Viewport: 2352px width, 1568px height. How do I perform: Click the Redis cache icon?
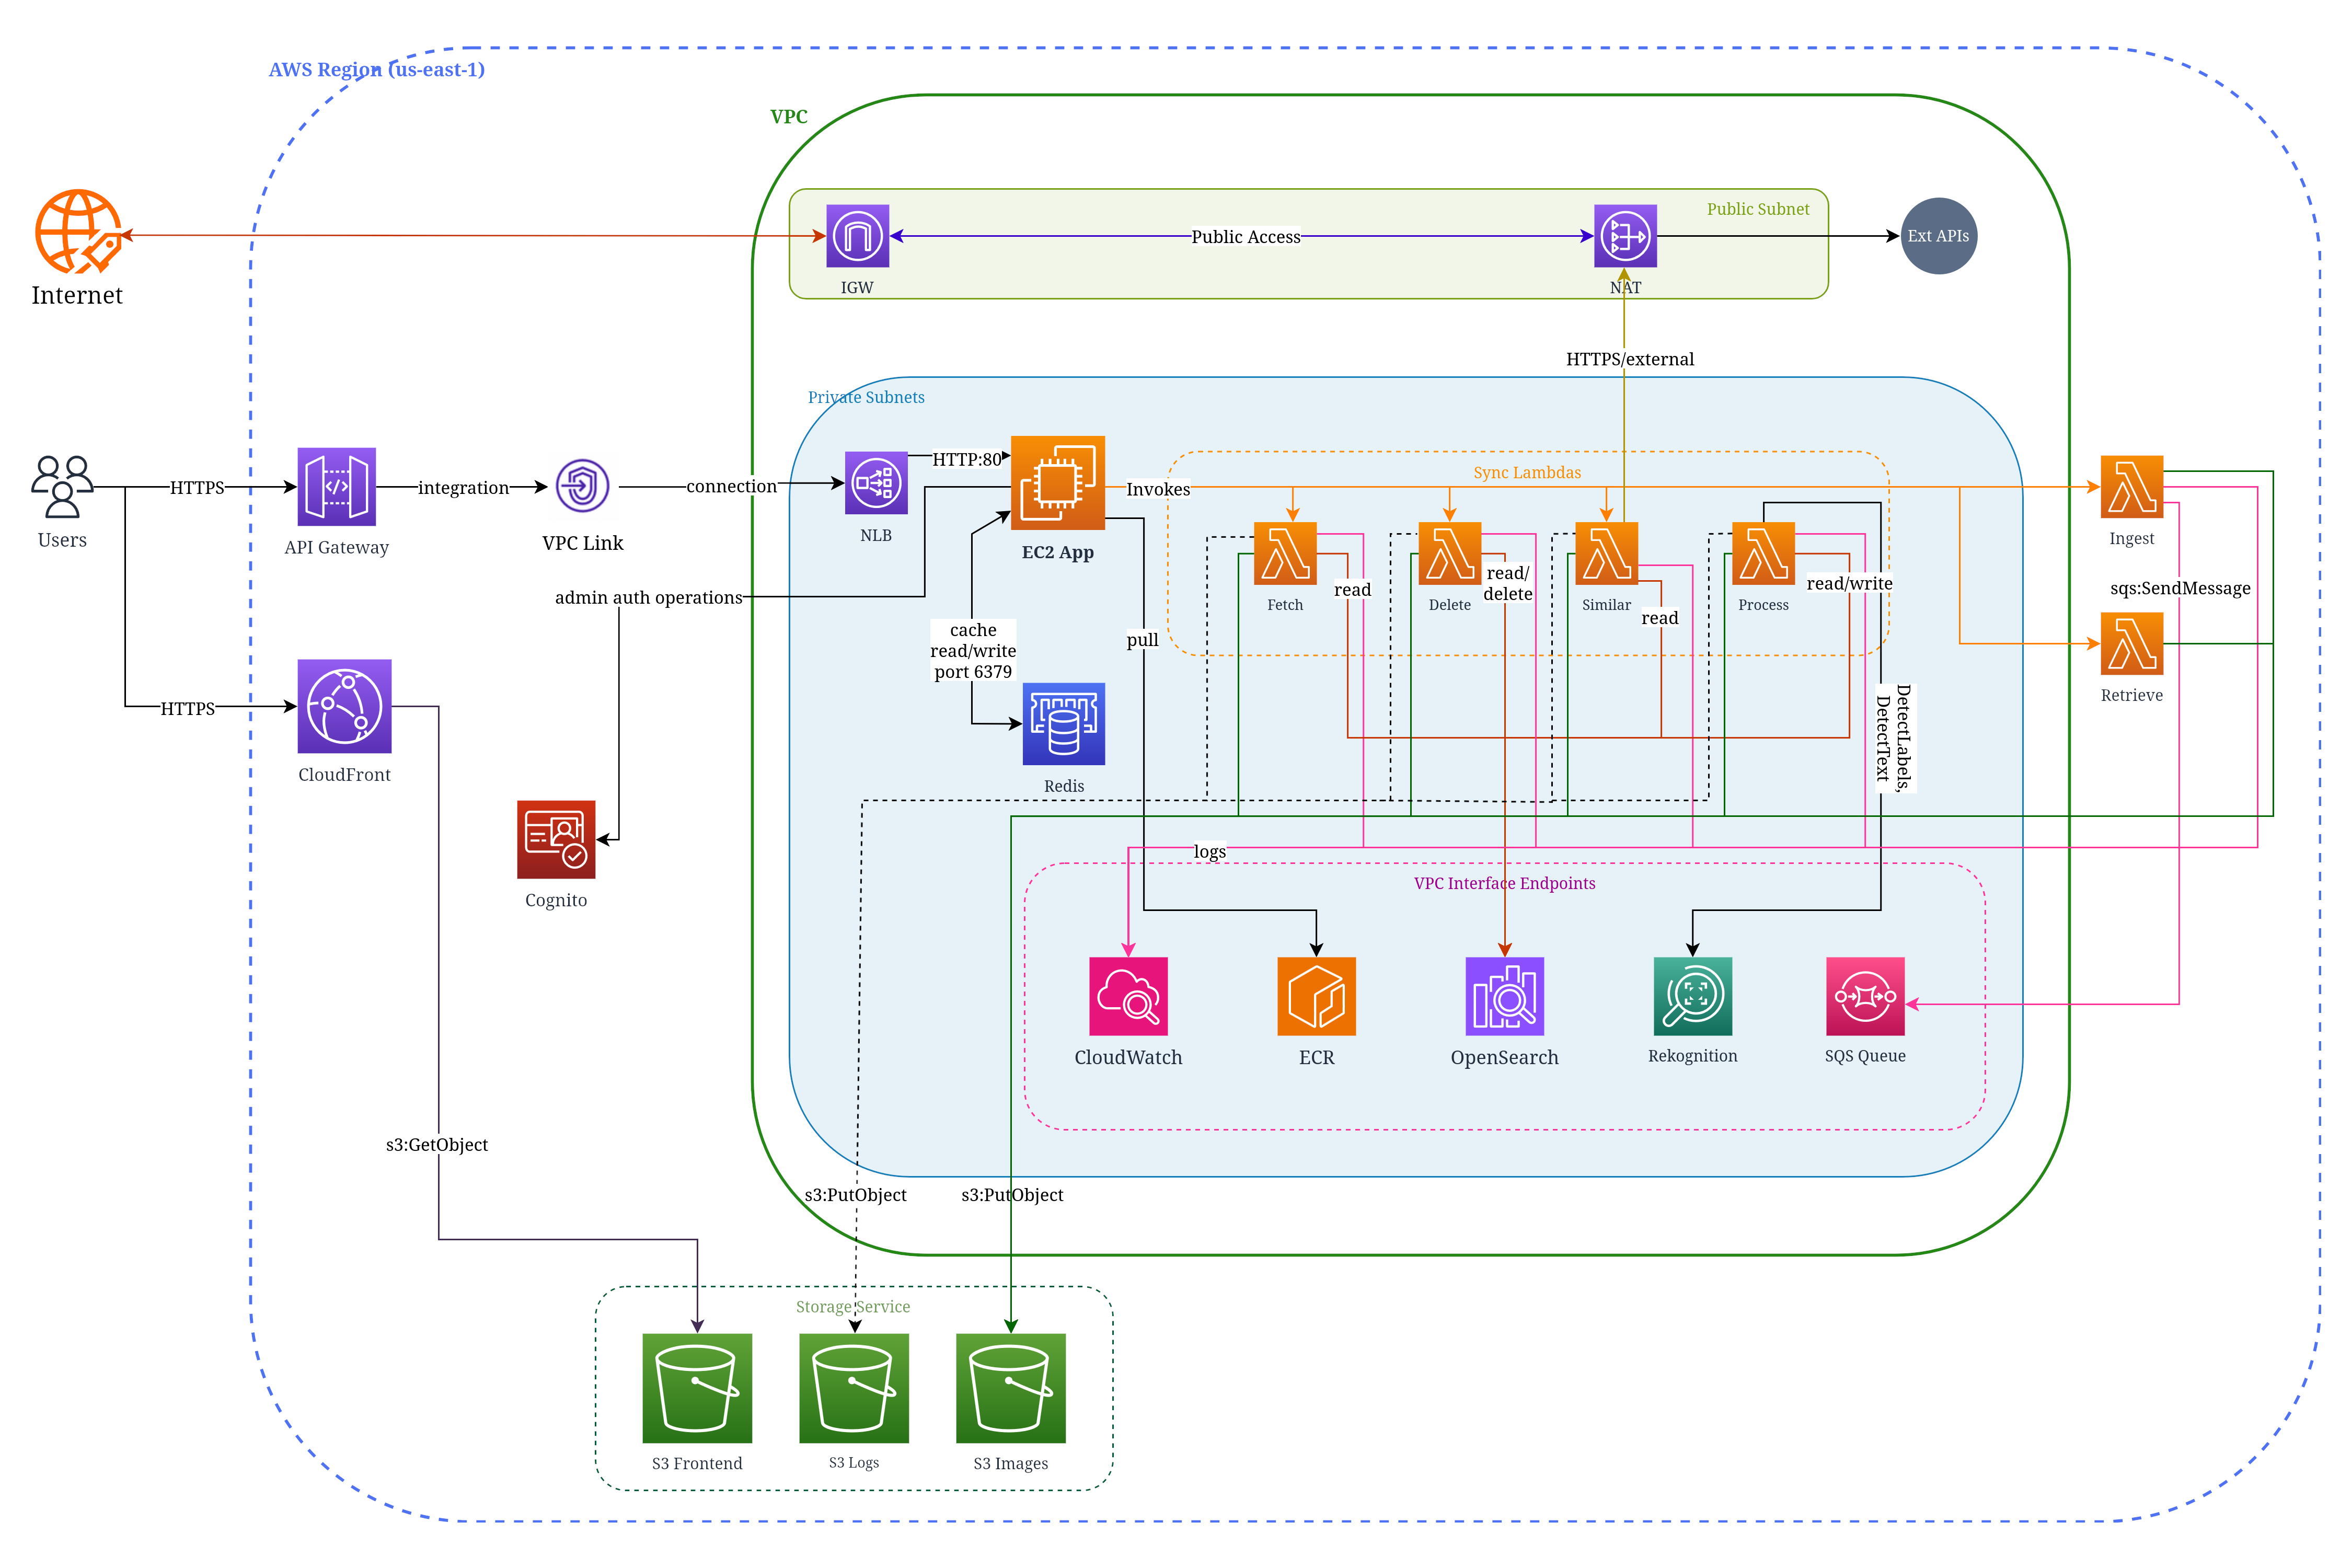click(x=1063, y=724)
